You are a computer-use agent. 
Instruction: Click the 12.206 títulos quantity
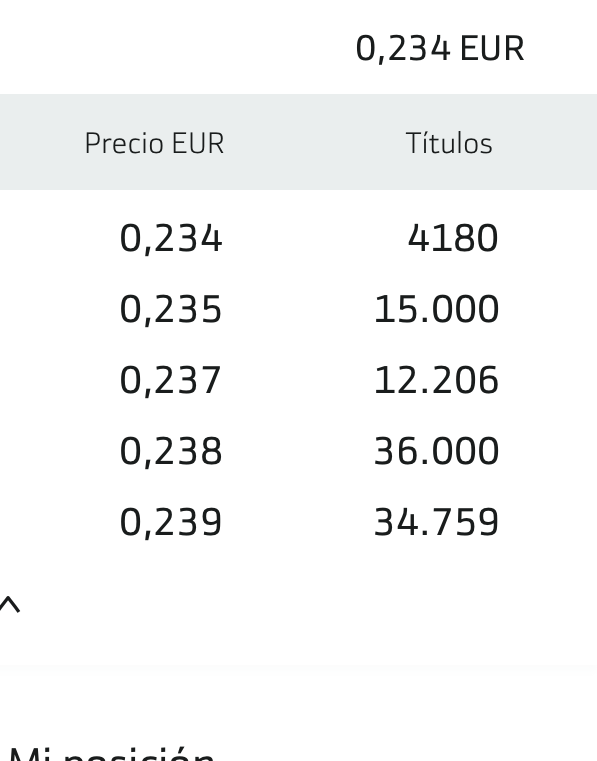(x=436, y=380)
